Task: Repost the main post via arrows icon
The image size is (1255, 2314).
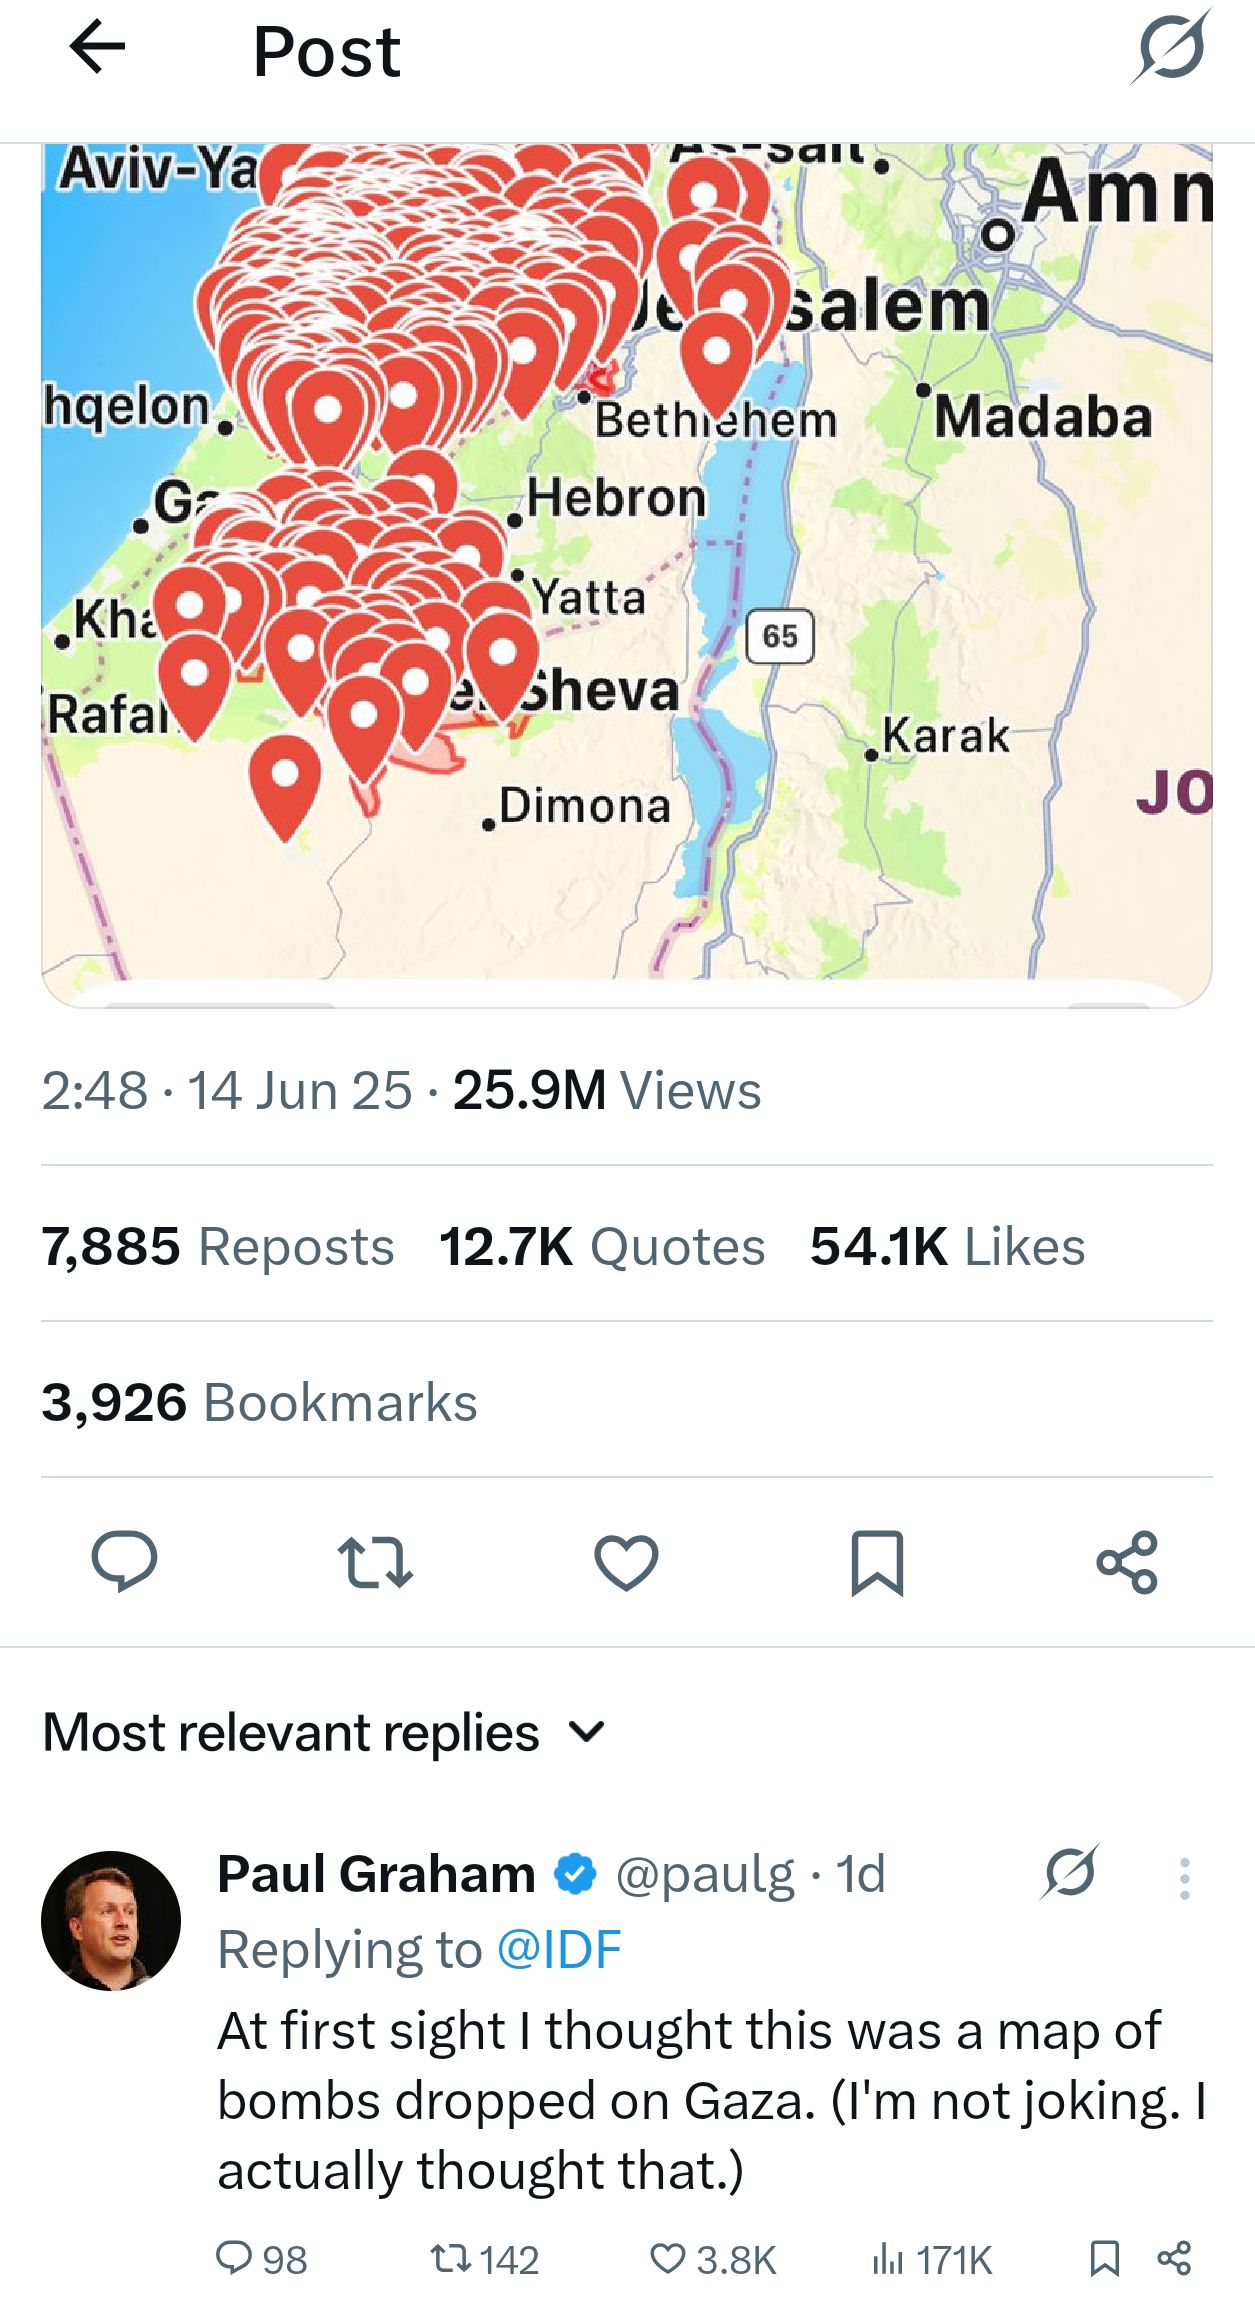Action: click(x=375, y=1562)
